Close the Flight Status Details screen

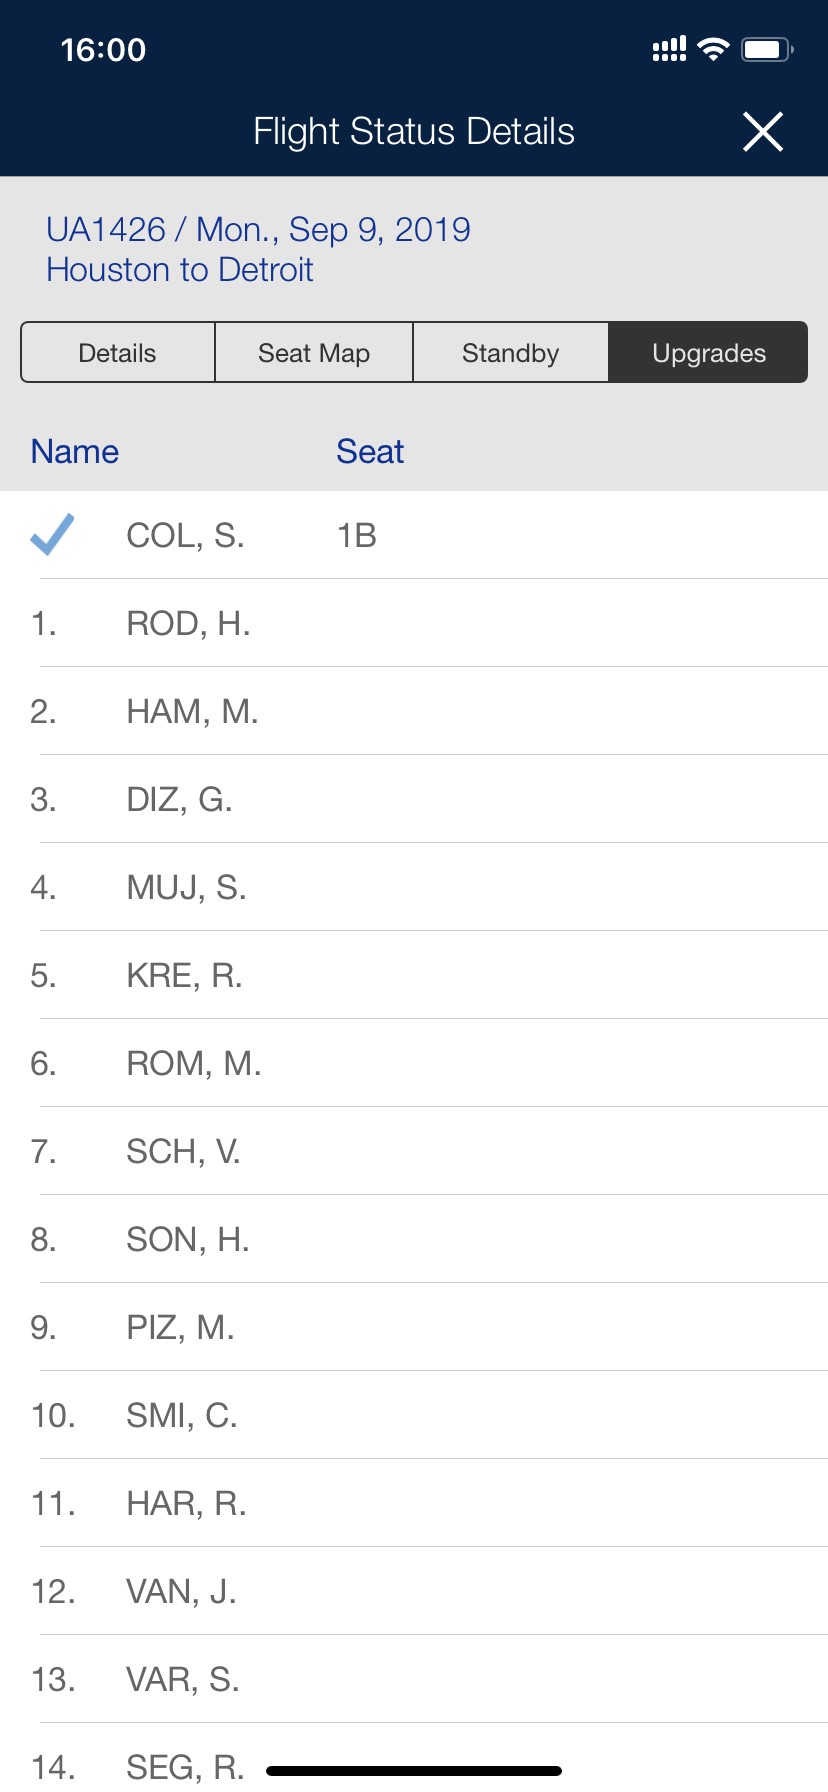pos(763,131)
